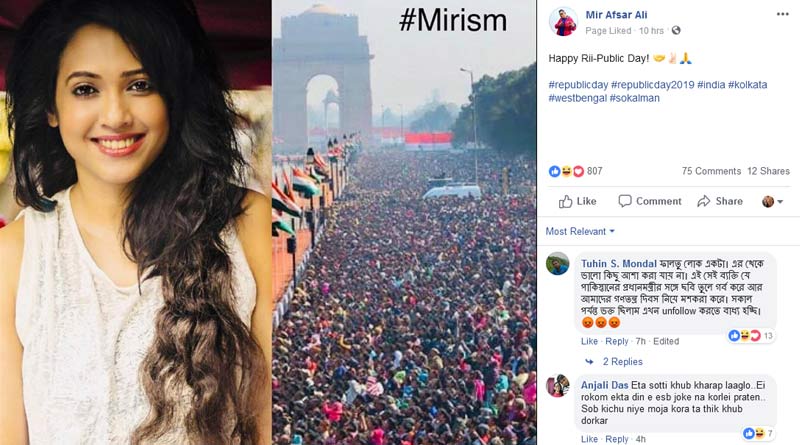View reactions on Tuhin's comment showing 13
Viewport: 800px width, 445px height.
click(x=751, y=335)
